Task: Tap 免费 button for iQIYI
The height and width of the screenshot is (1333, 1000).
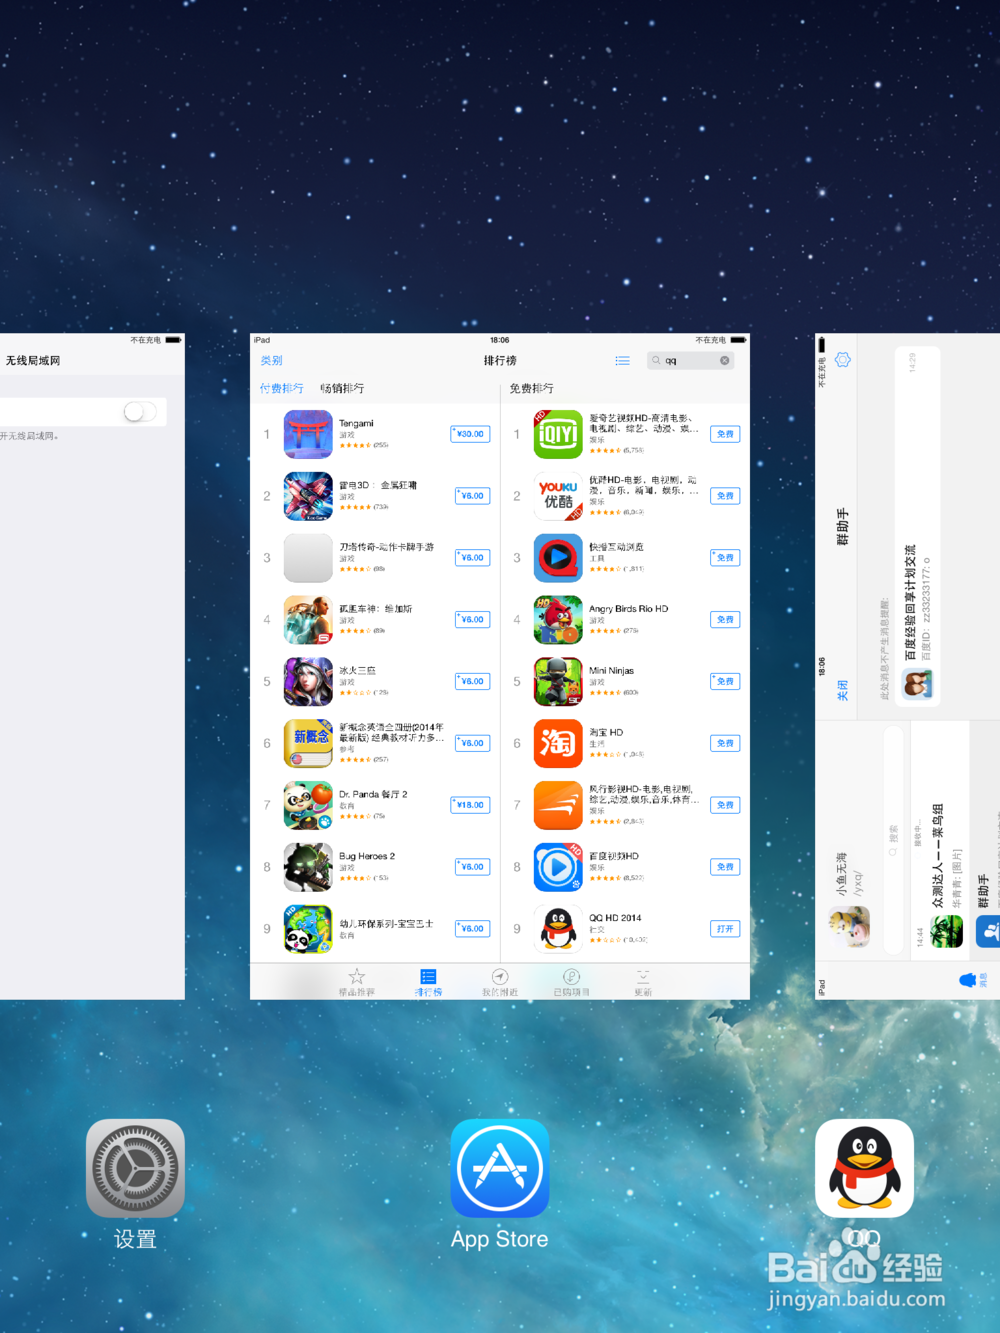Action: tap(725, 434)
